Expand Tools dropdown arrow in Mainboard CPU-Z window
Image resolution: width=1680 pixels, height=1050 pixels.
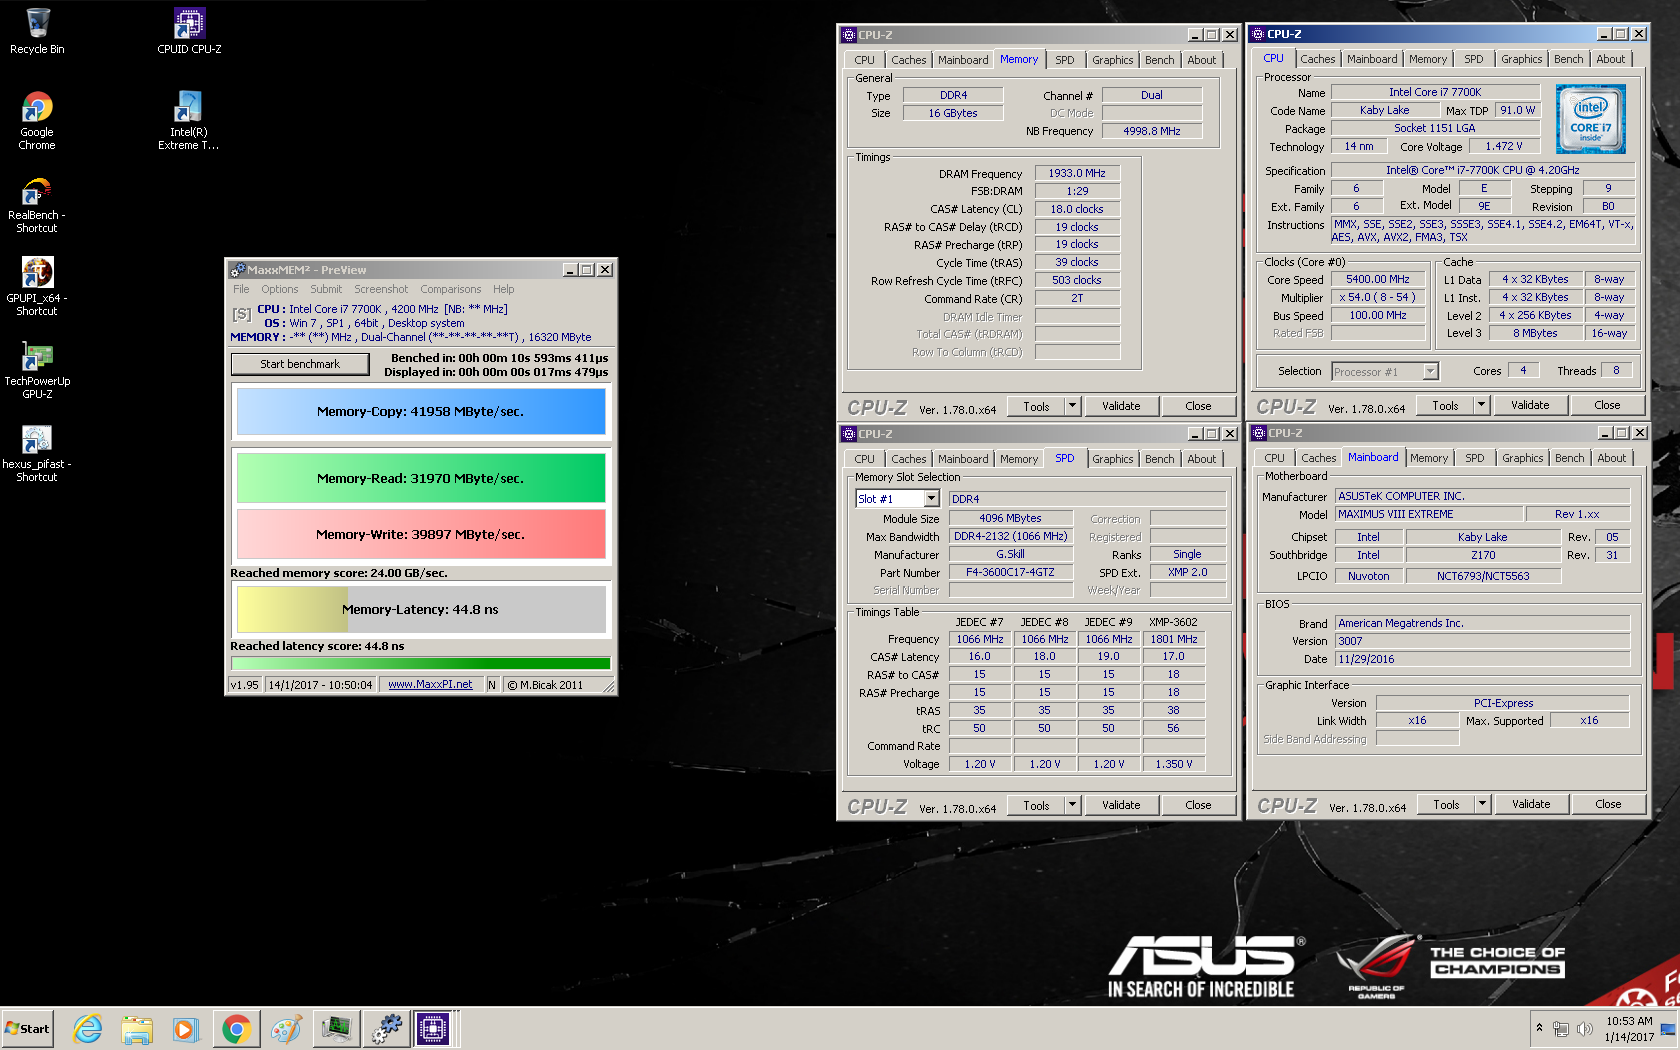1483,804
